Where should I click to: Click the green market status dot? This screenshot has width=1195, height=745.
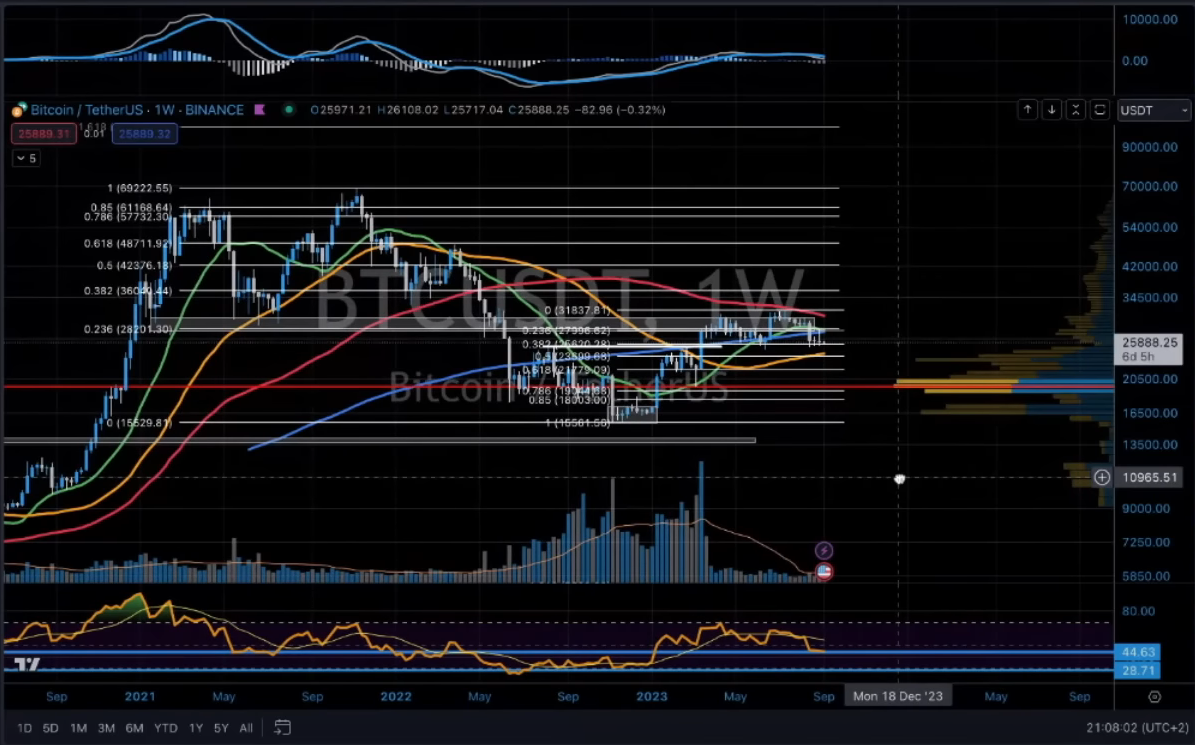coord(288,110)
